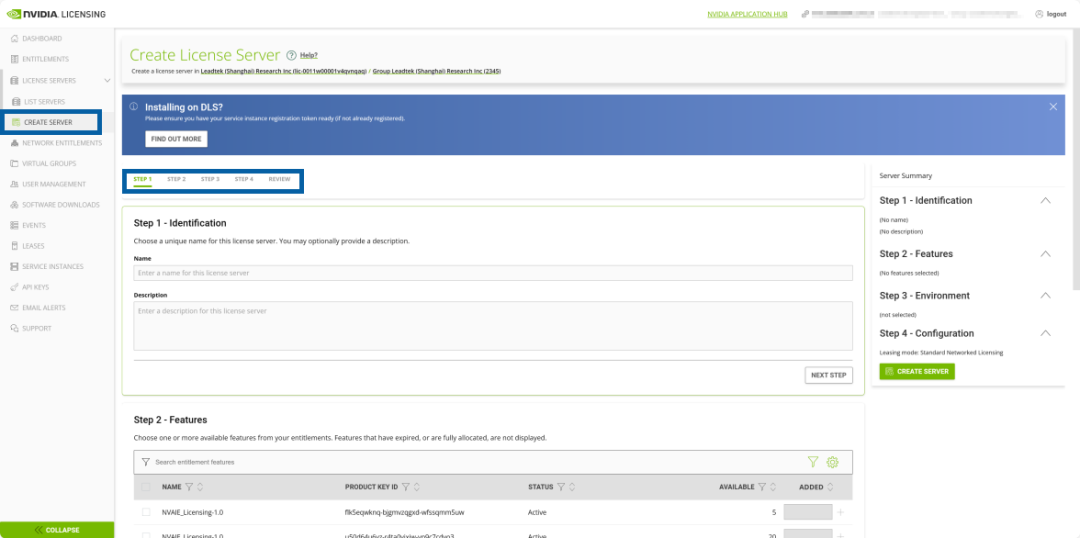Focus the Added quantity box for flk5eqwknq row

pos(808,513)
